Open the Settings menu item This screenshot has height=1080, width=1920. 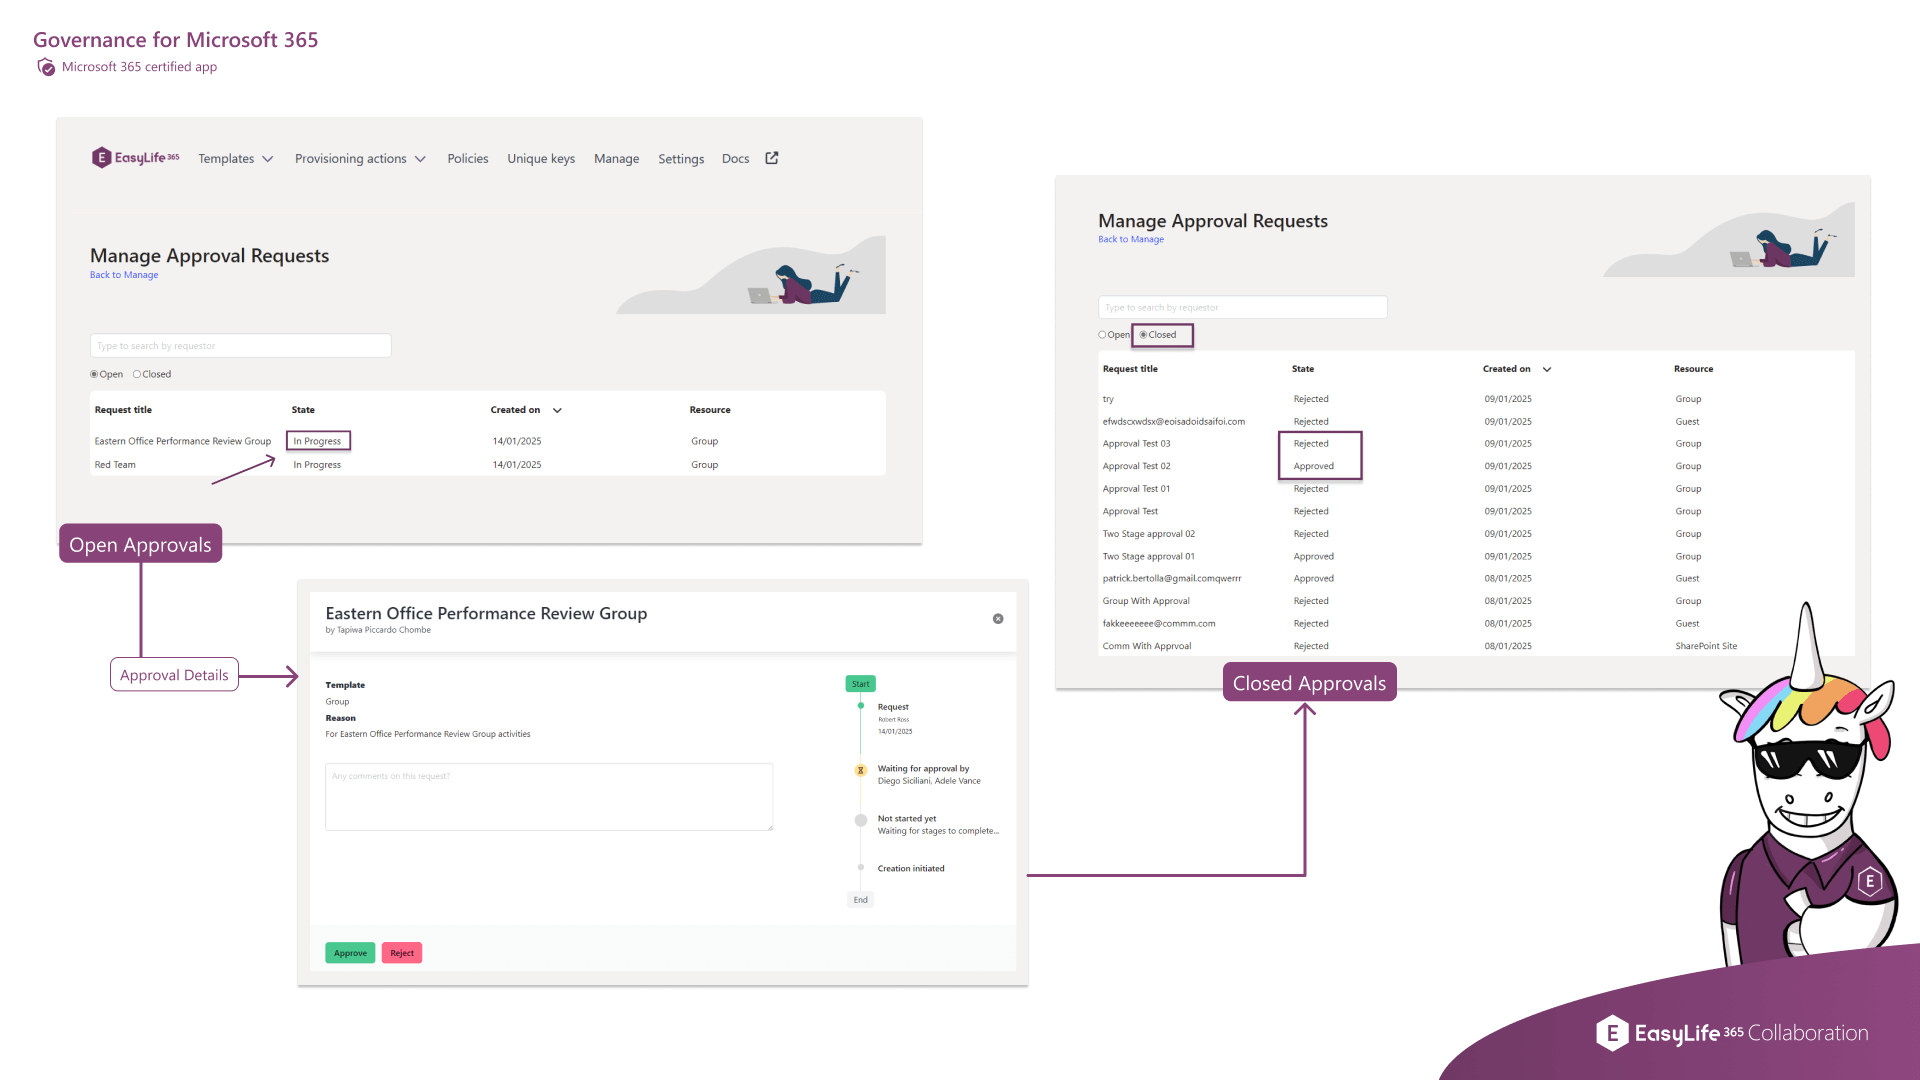tap(681, 159)
